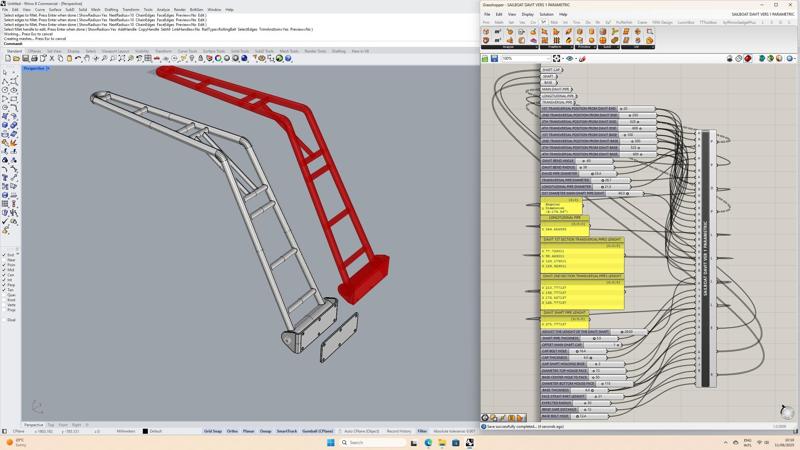The width and height of the screenshot is (800, 450).
Task: Click Grasshopper blue Save icon
Action: (x=494, y=59)
